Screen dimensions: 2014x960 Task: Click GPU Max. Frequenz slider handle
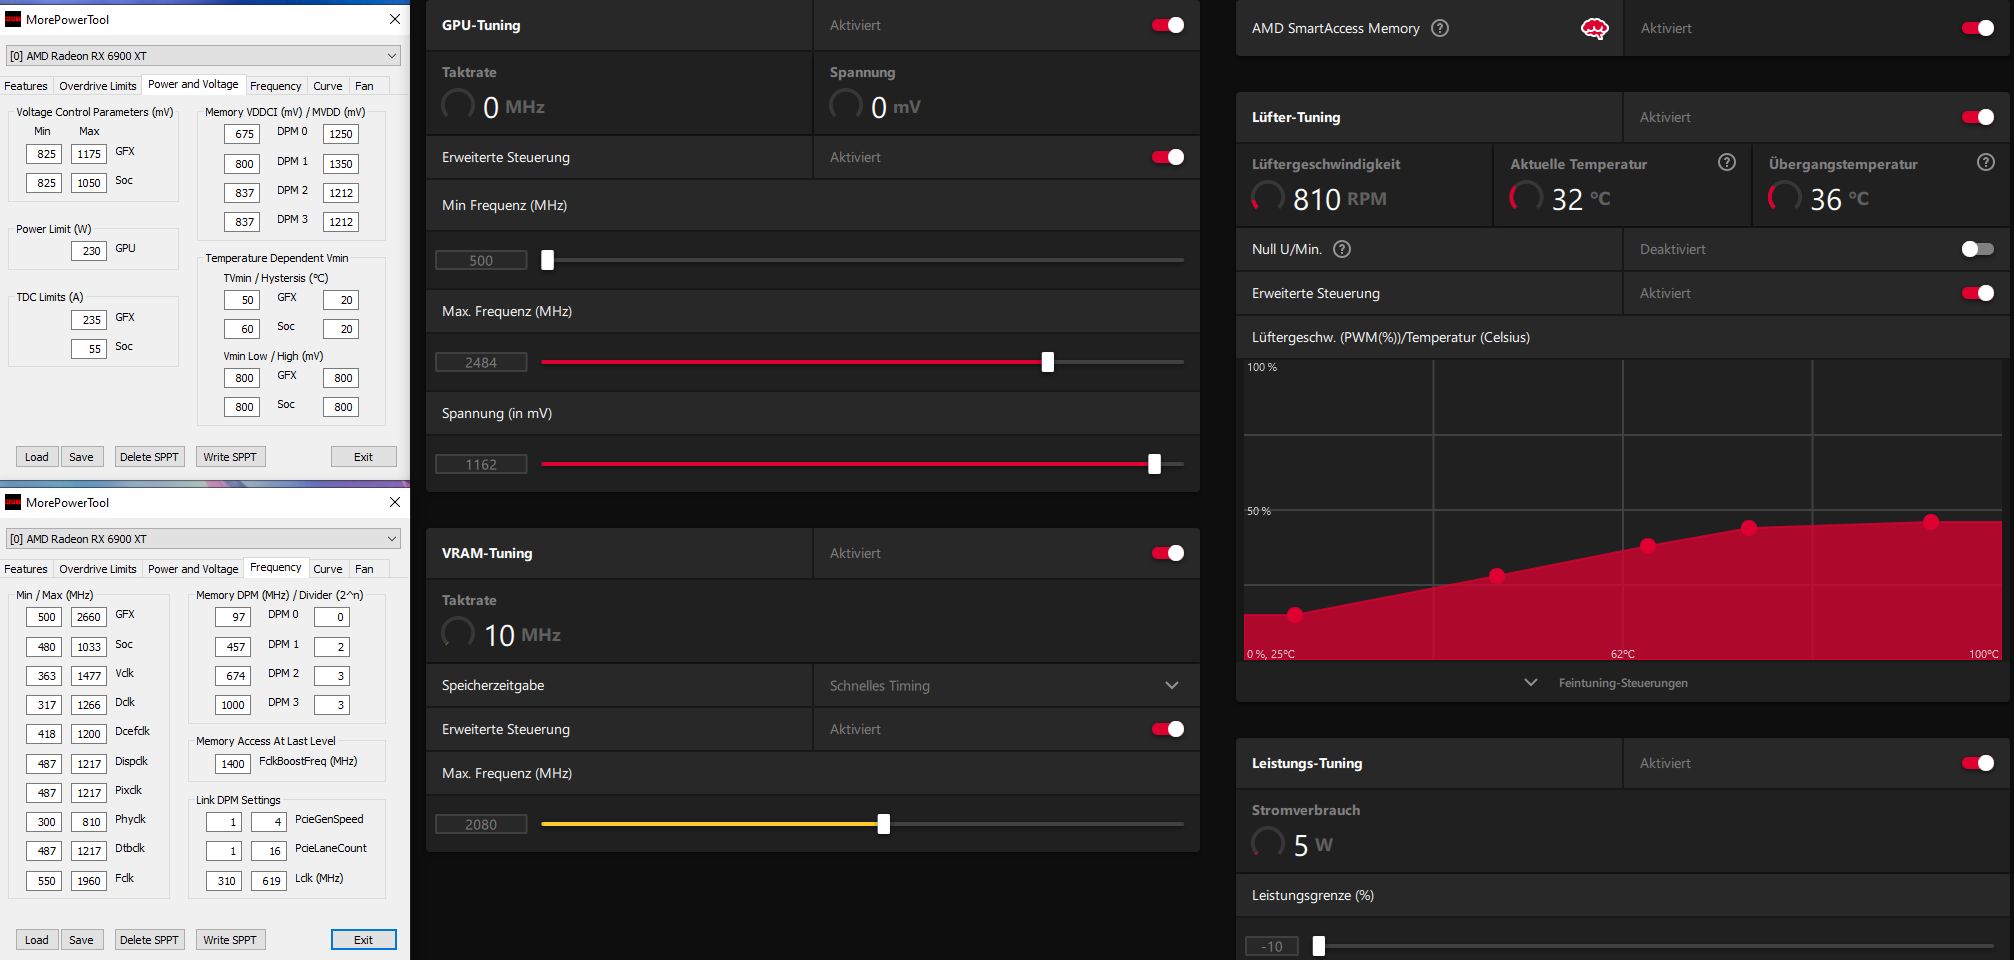pyautogui.click(x=1047, y=362)
